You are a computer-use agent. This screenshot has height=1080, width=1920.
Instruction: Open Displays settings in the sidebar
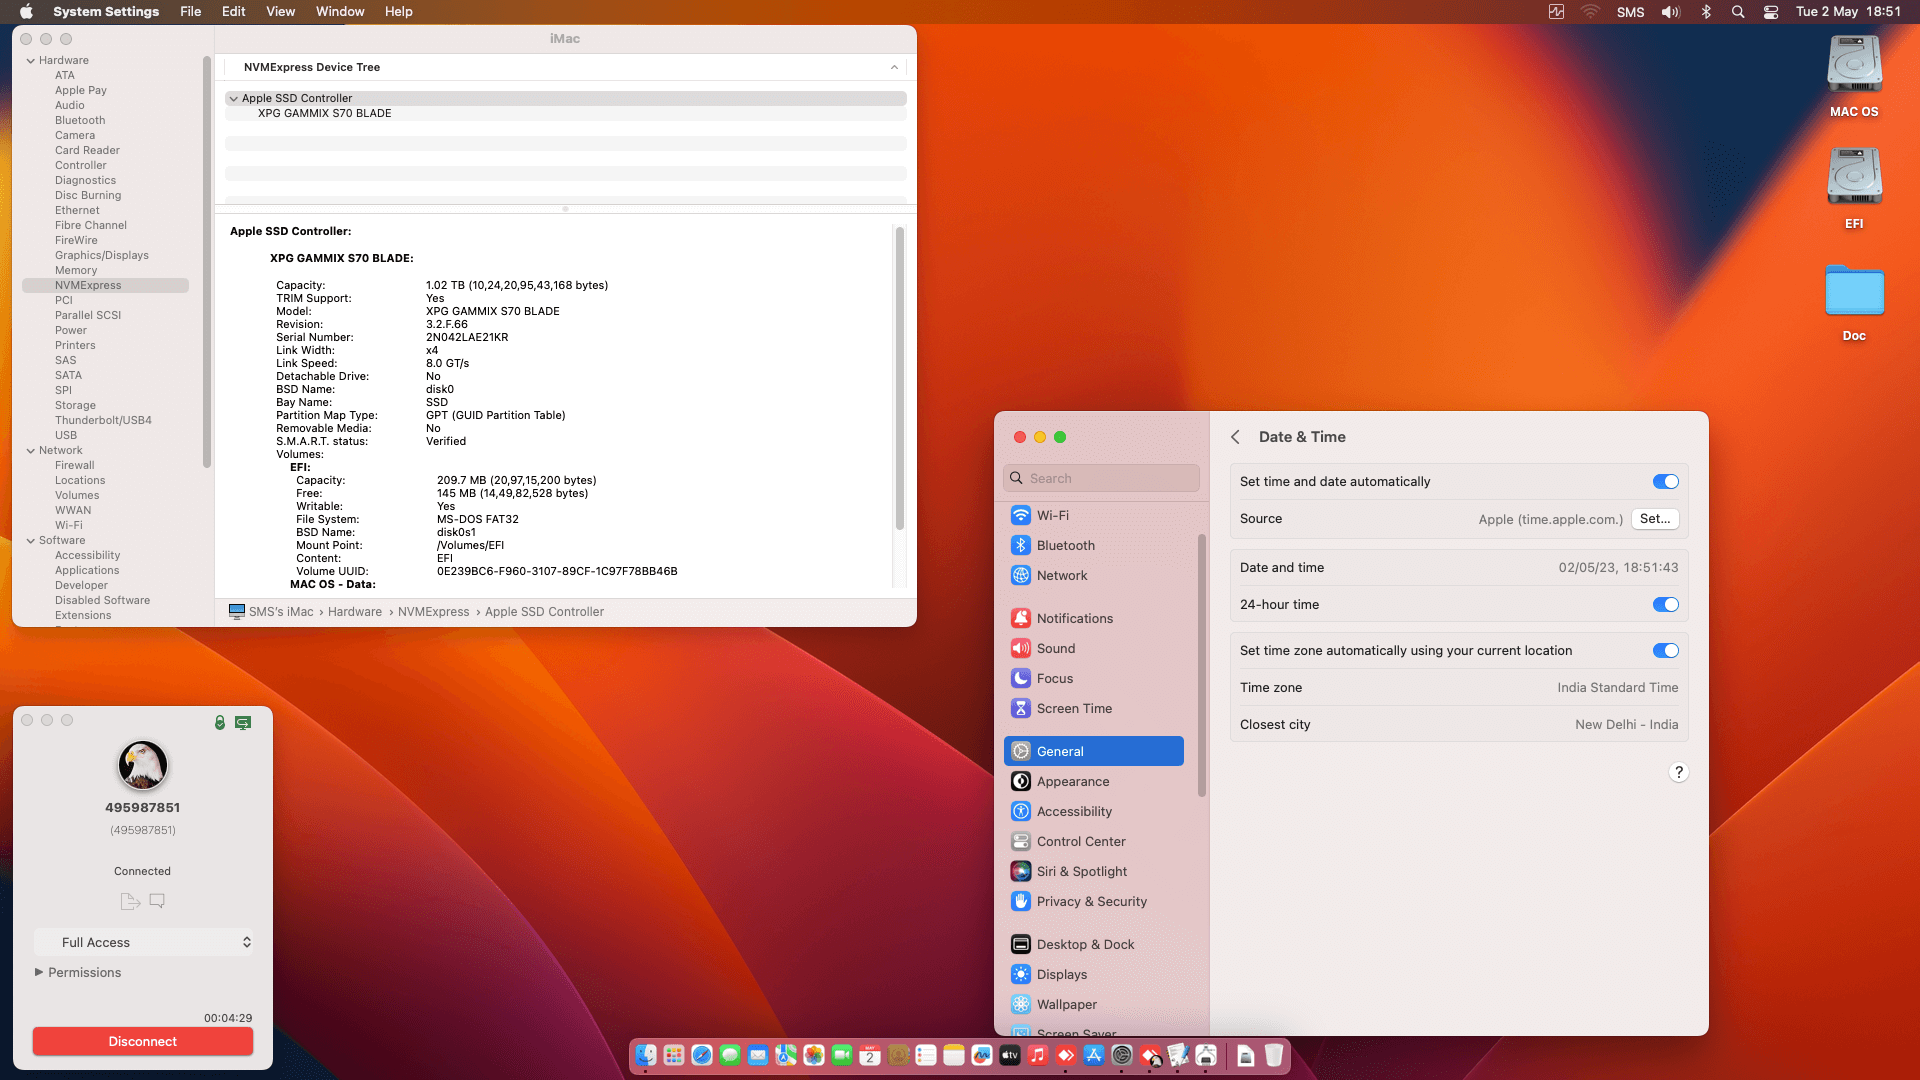tap(1094, 975)
